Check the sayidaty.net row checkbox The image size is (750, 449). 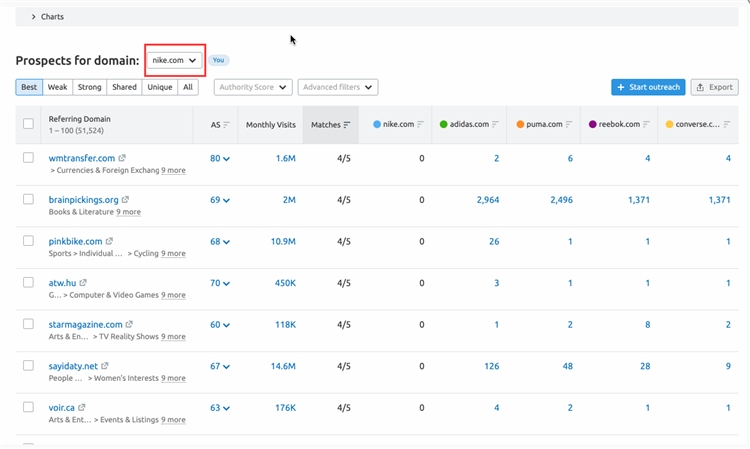click(x=28, y=365)
